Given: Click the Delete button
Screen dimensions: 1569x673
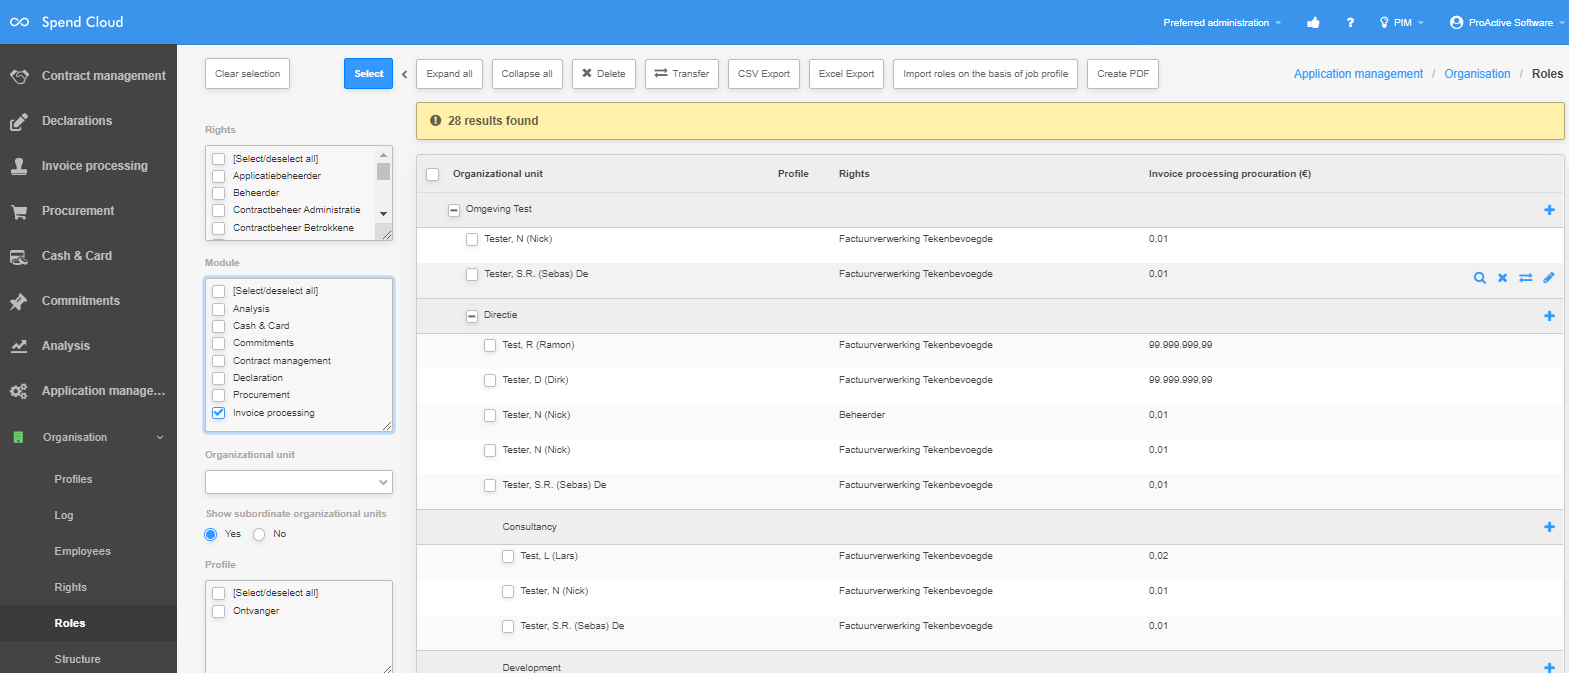Looking at the screenshot, I should point(604,74).
